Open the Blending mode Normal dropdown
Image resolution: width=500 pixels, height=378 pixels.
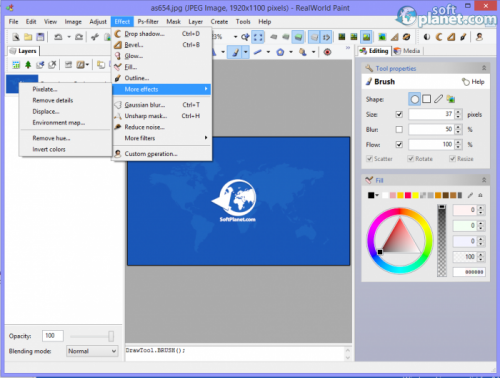pyautogui.click(x=92, y=351)
